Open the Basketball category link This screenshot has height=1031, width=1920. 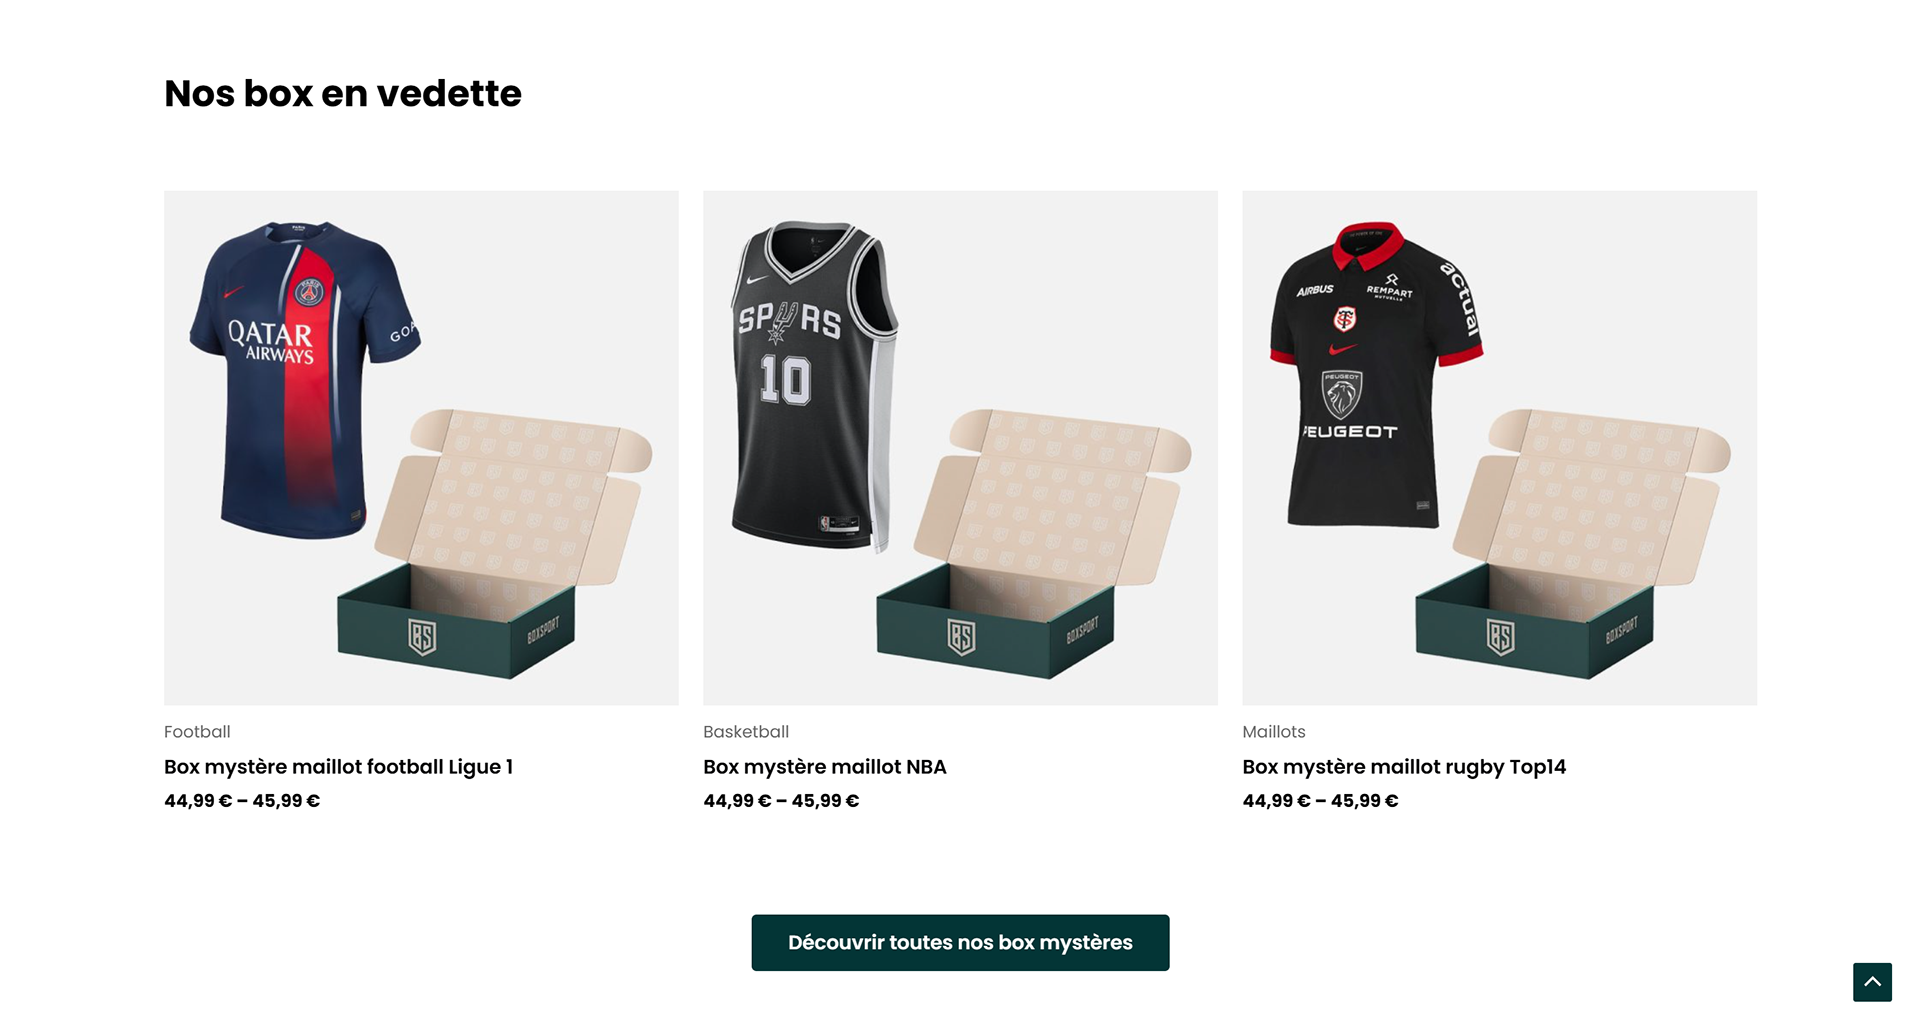[x=746, y=731]
